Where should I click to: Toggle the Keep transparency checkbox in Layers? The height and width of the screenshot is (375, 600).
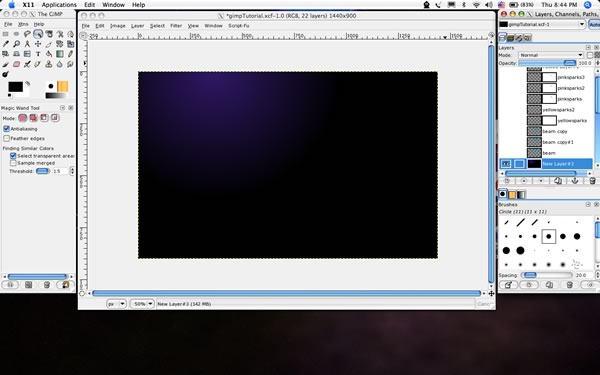pos(590,55)
